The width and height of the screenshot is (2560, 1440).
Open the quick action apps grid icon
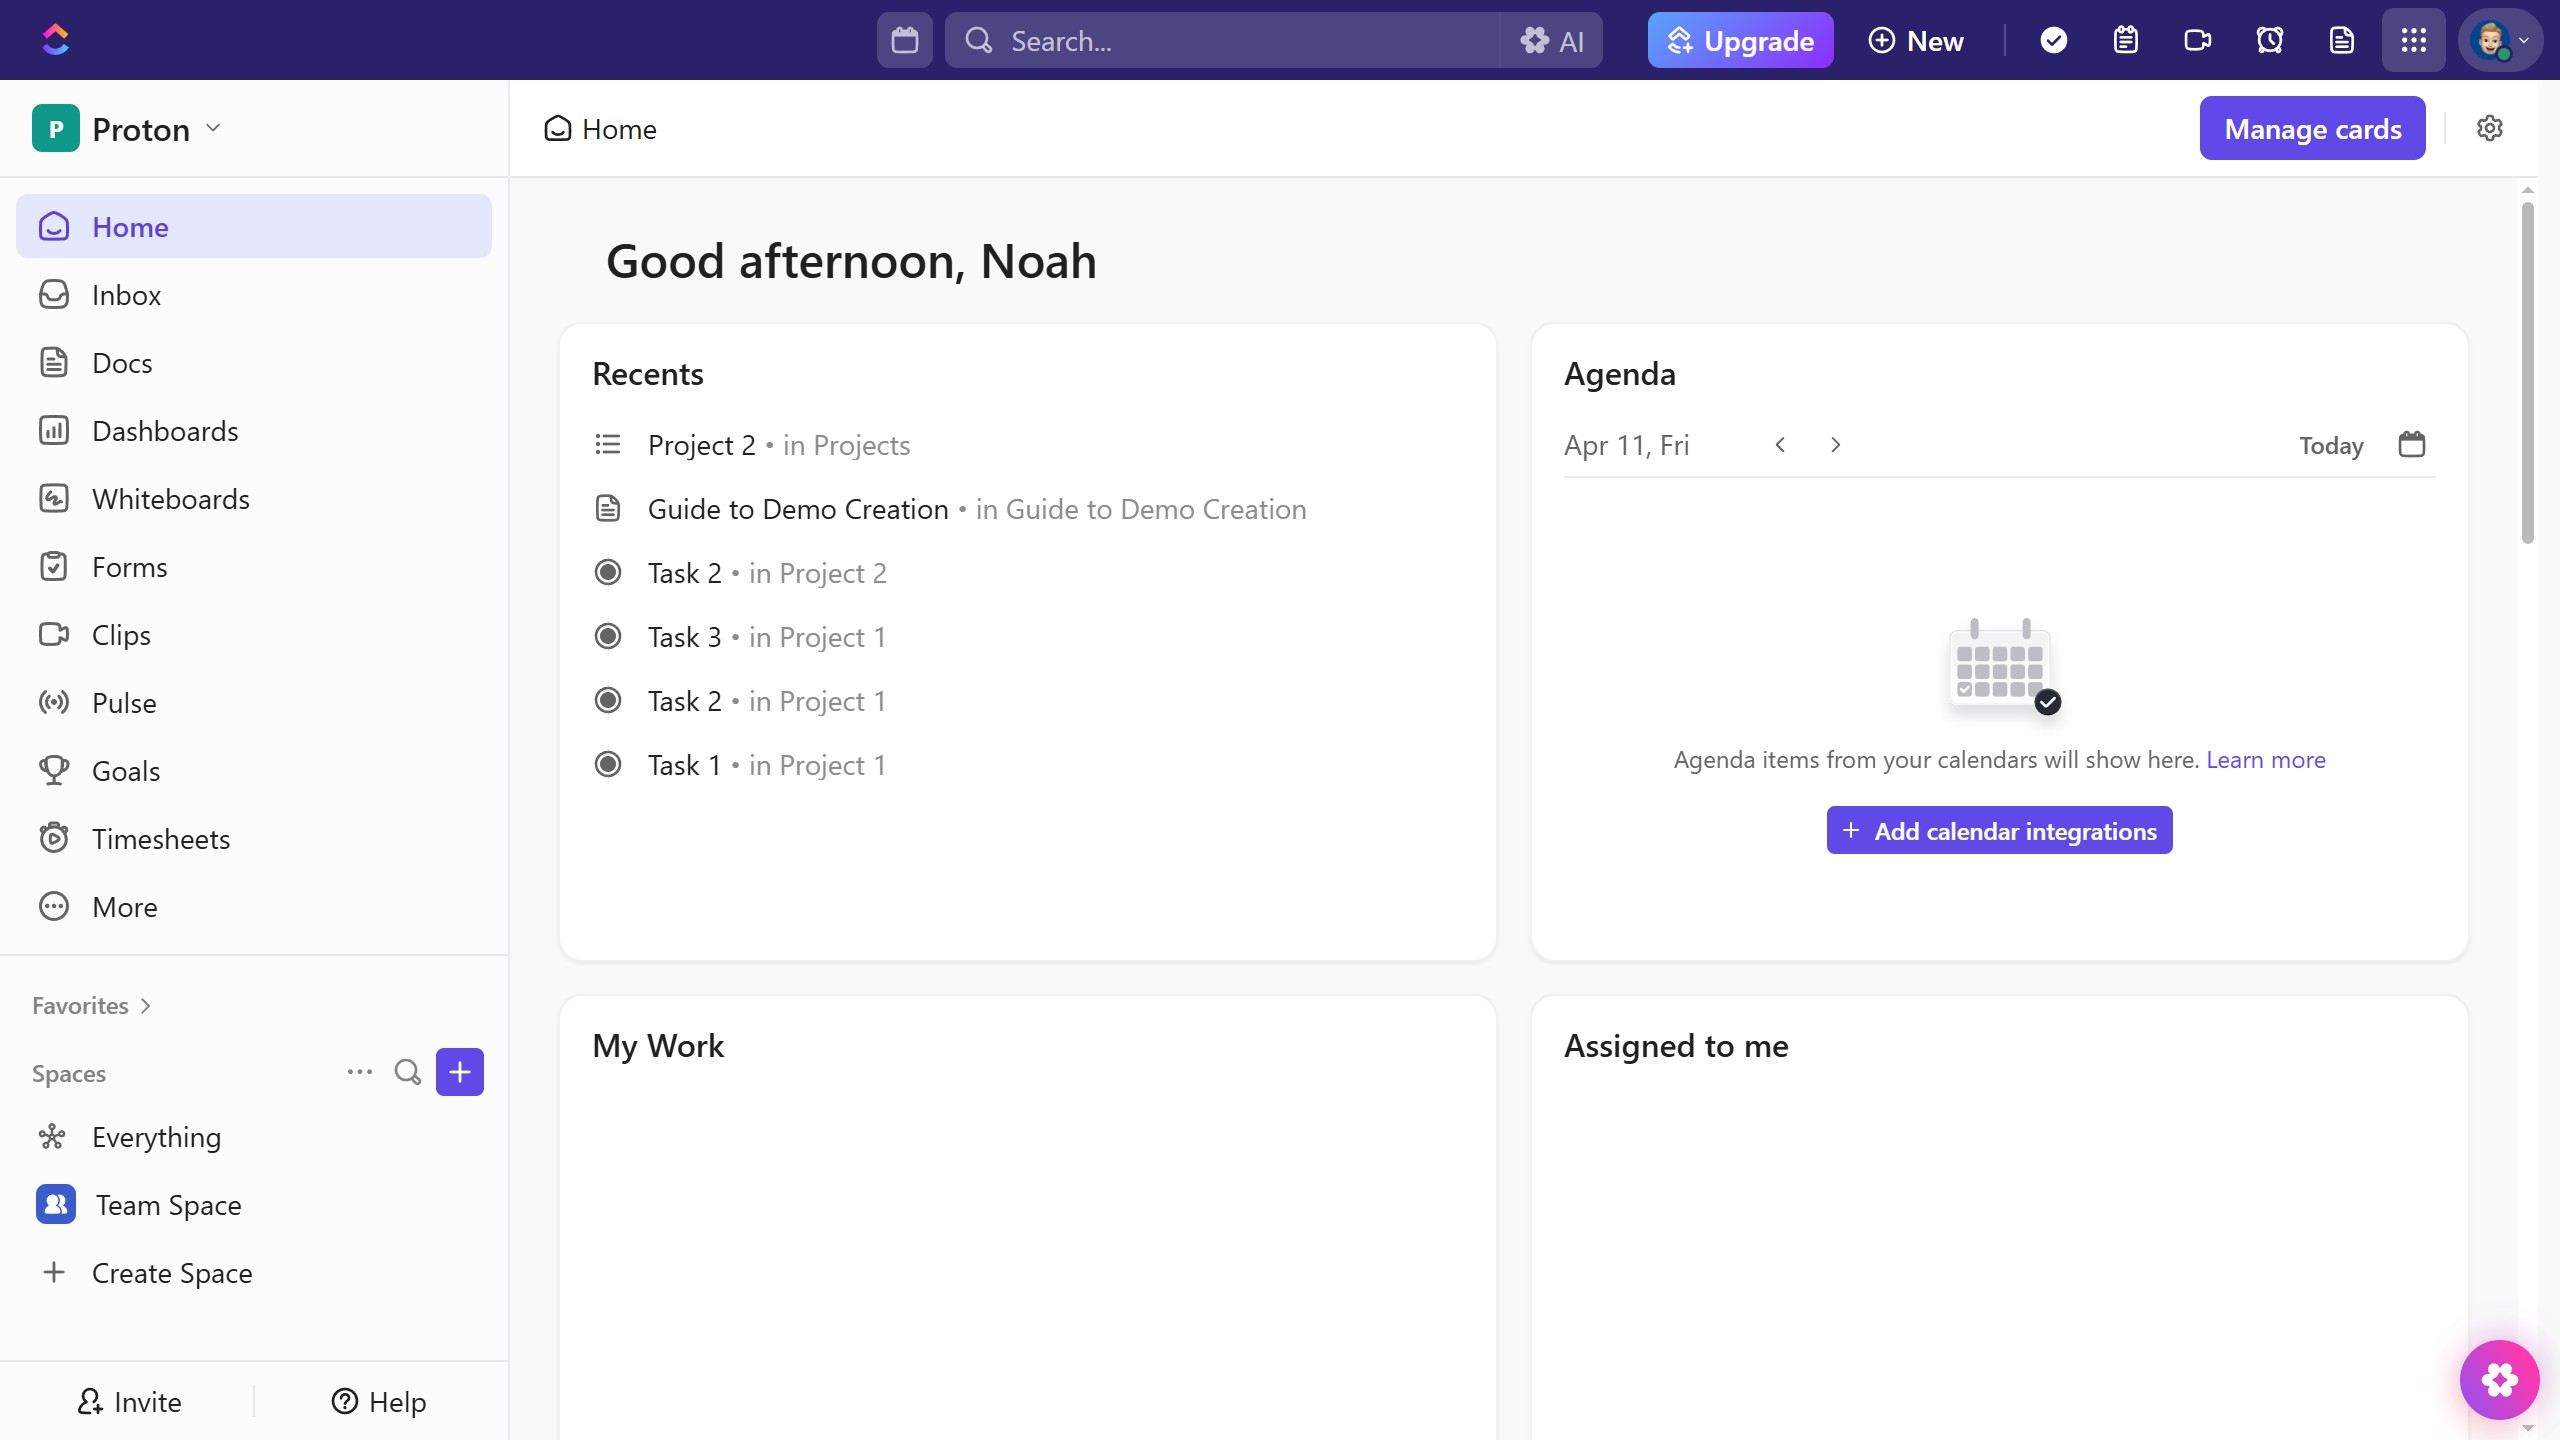pos(2414,40)
